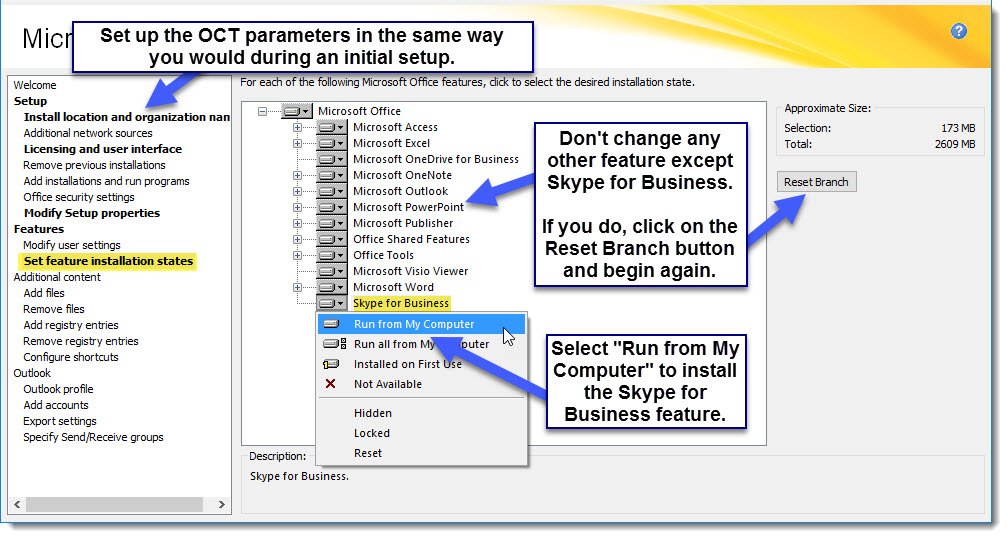Expand the Microsoft OneNote tree node
This screenshot has width=1007, height=538.
click(297, 175)
